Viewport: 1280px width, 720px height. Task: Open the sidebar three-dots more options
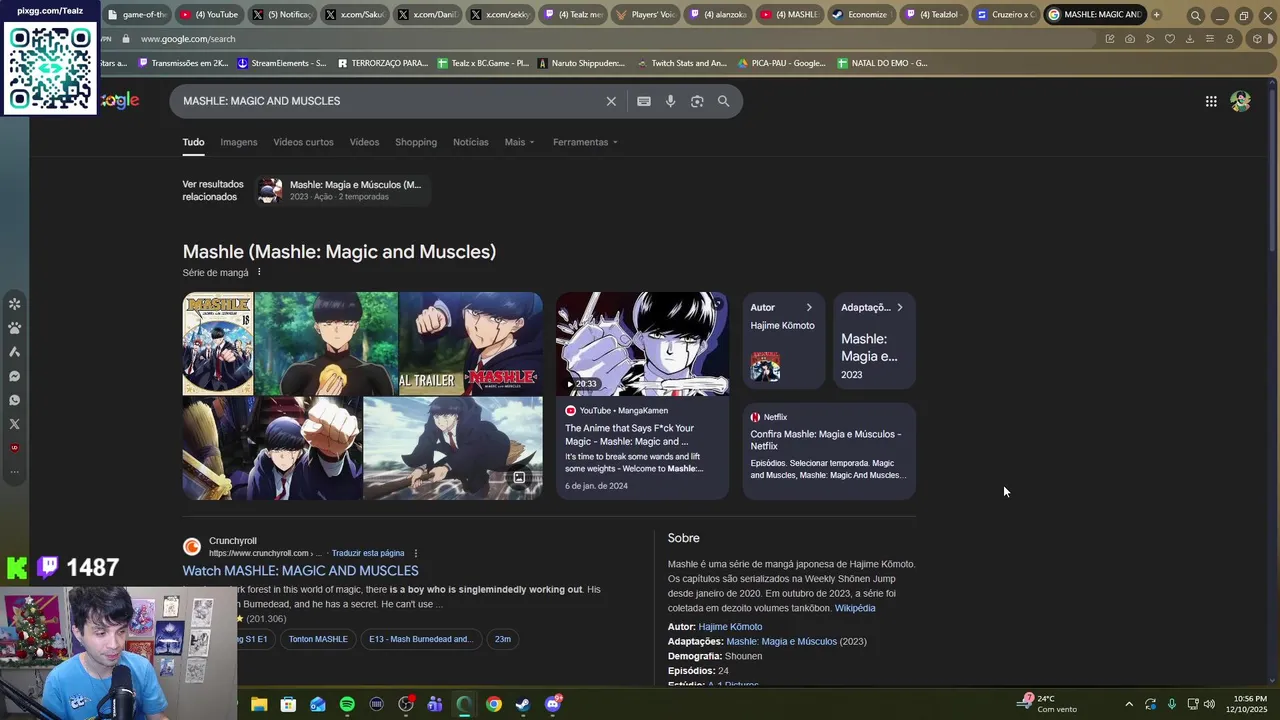[14, 471]
